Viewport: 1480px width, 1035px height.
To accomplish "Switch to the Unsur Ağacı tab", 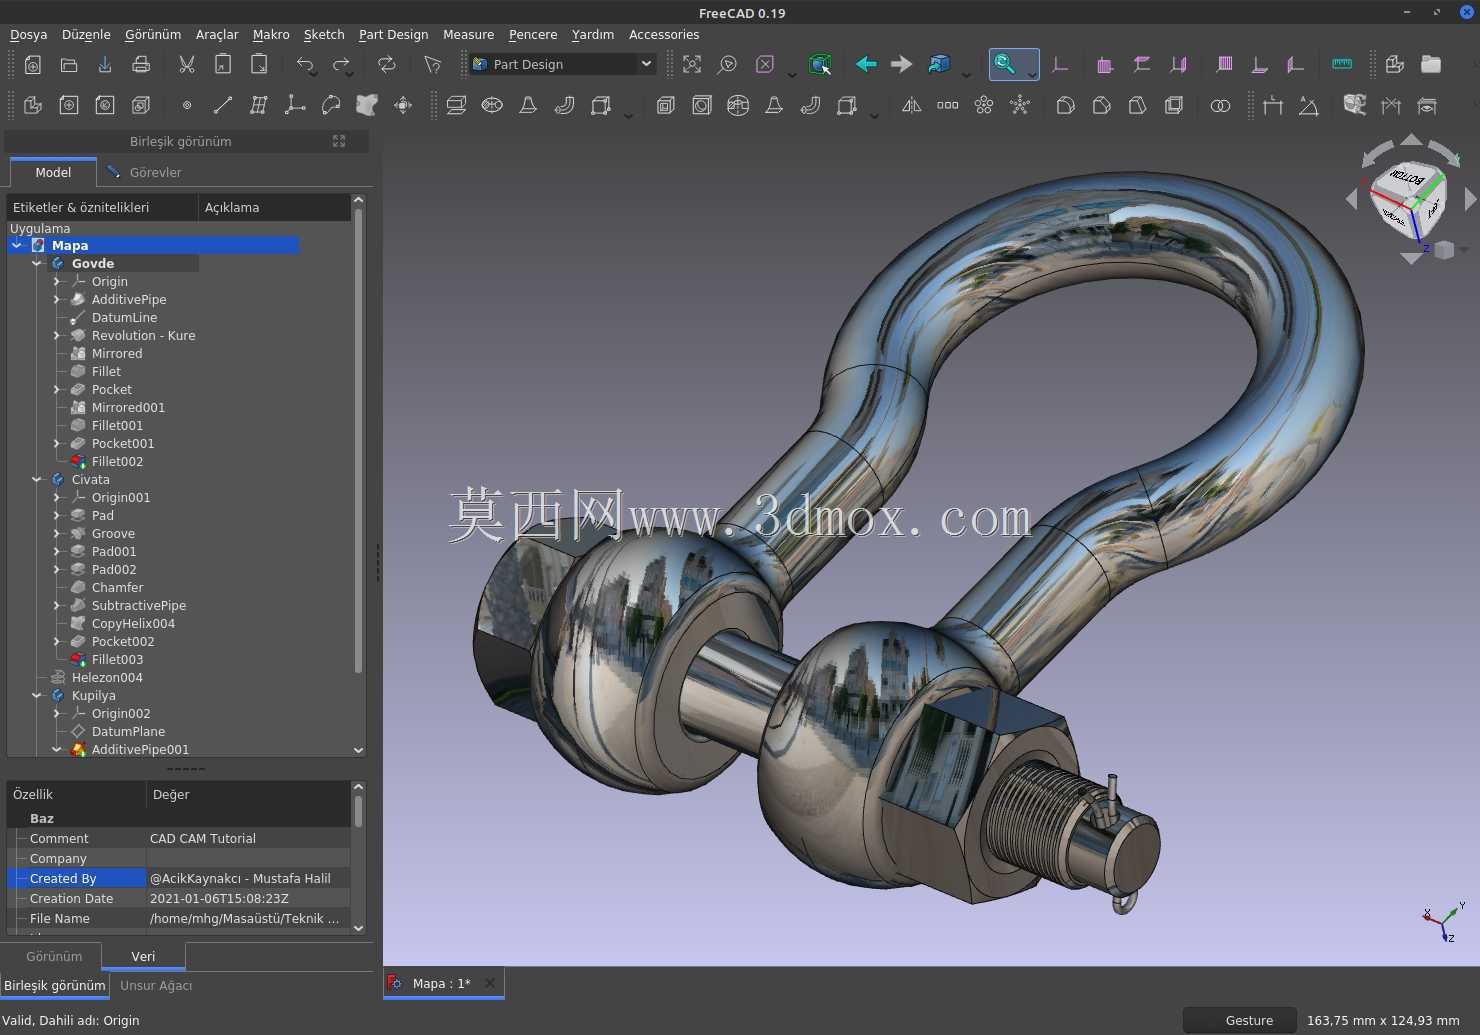I will (156, 986).
